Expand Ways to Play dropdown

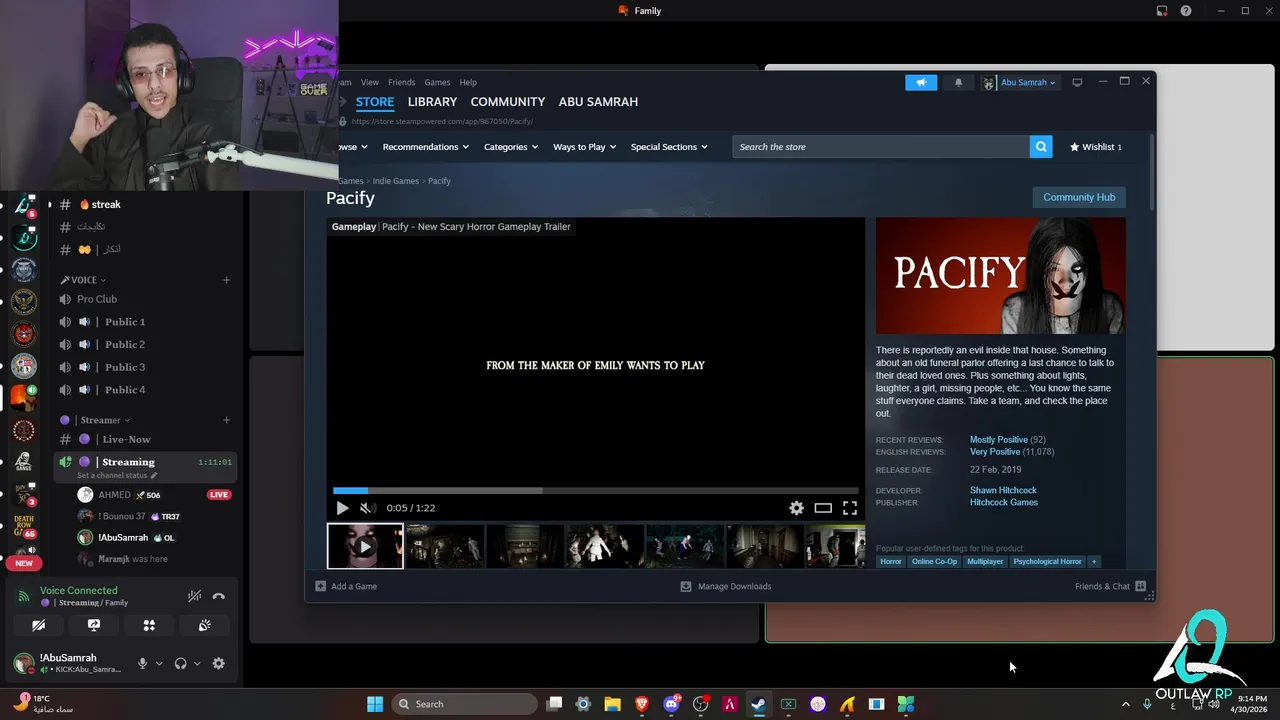coord(584,147)
